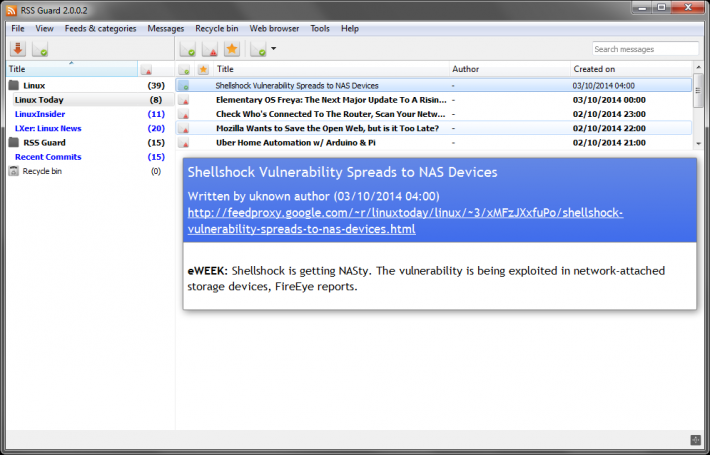Toggle unread icon of Elementary OS Freya message

[183, 100]
